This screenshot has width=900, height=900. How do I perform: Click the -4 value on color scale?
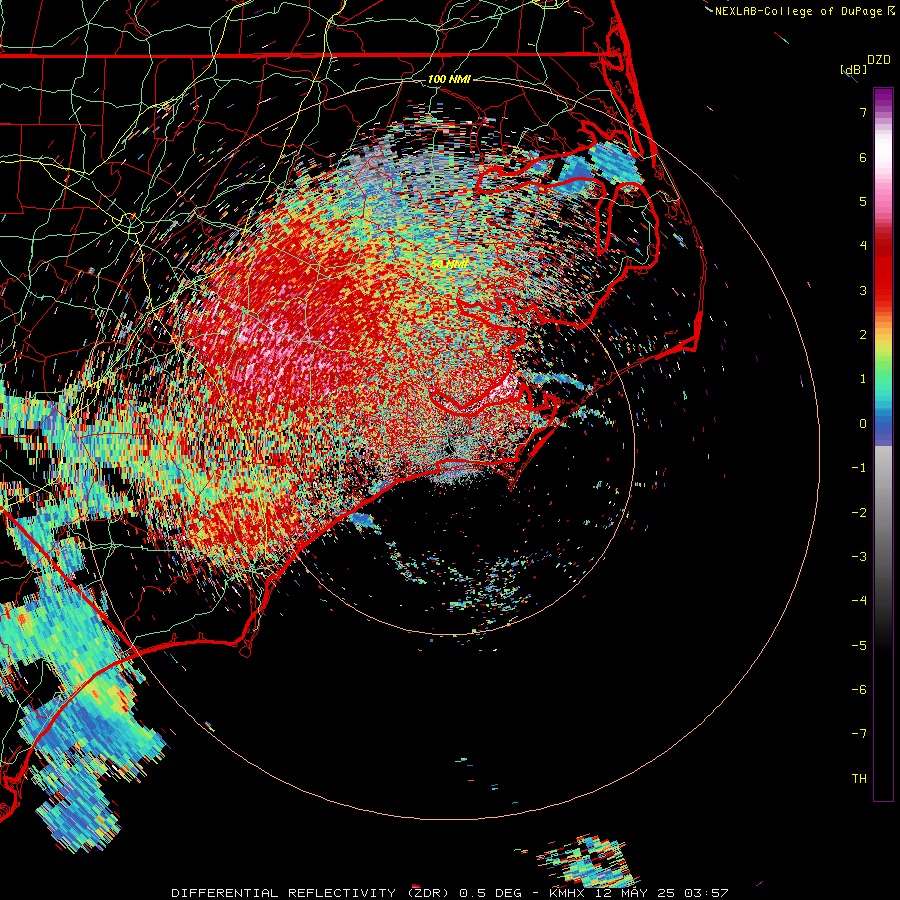click(859, 601)
